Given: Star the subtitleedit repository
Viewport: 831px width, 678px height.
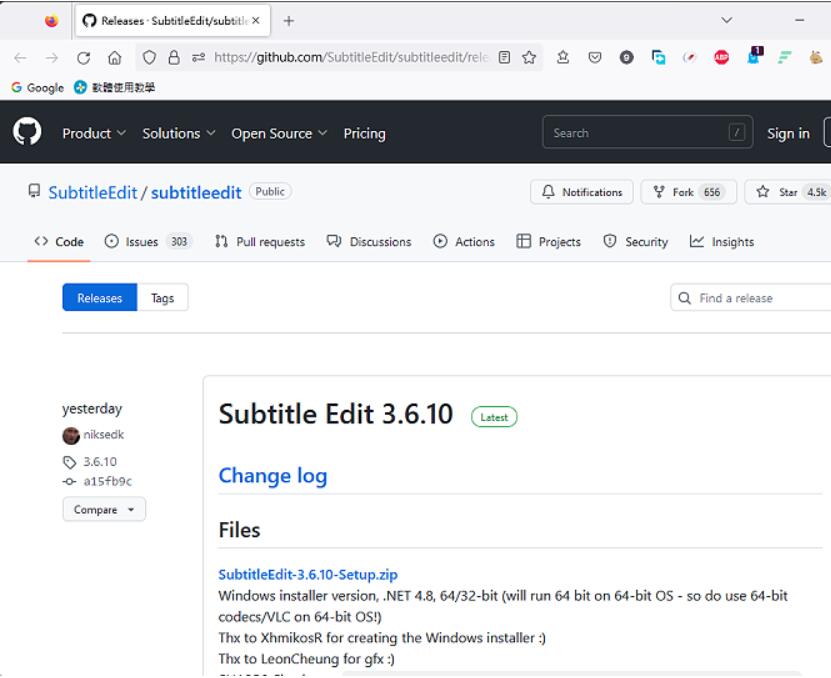Looking at the screenshot, I should [790, 192].
